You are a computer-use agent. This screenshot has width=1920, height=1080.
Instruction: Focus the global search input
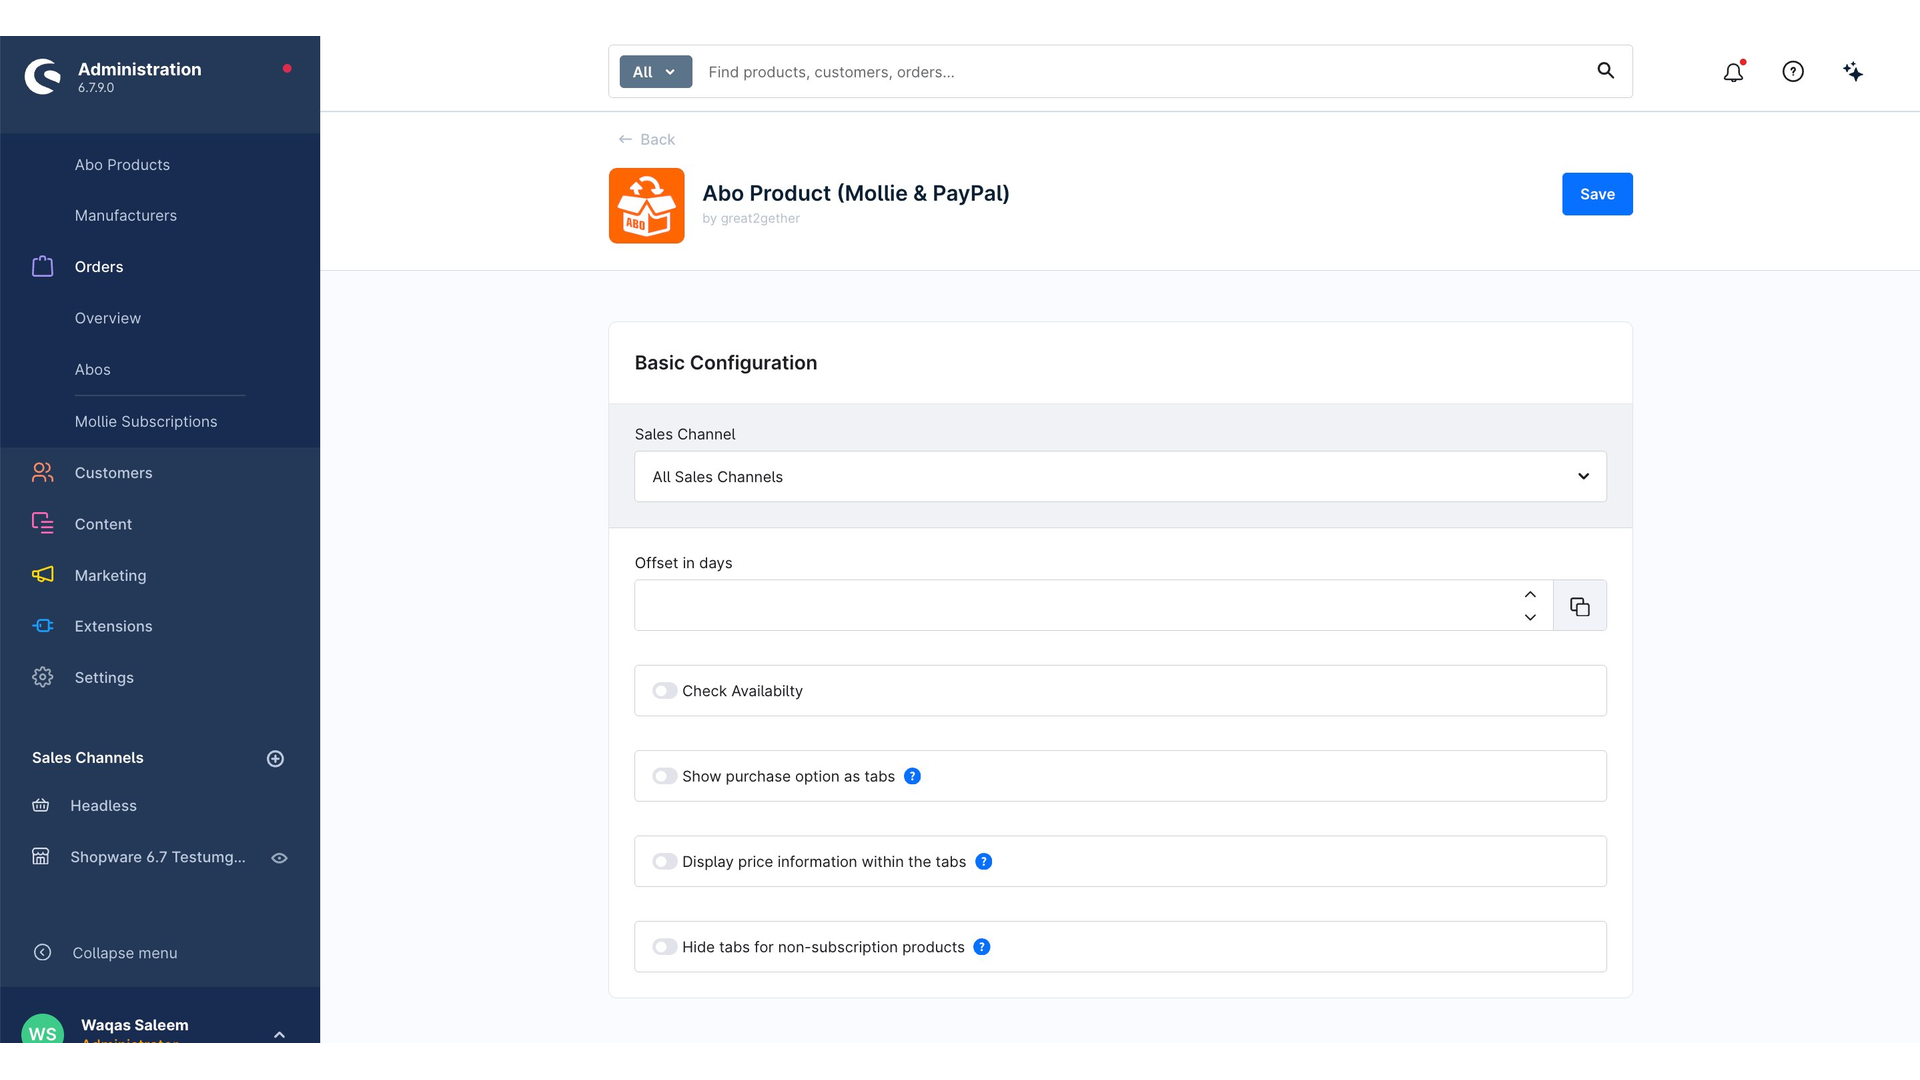[1140, 72]
